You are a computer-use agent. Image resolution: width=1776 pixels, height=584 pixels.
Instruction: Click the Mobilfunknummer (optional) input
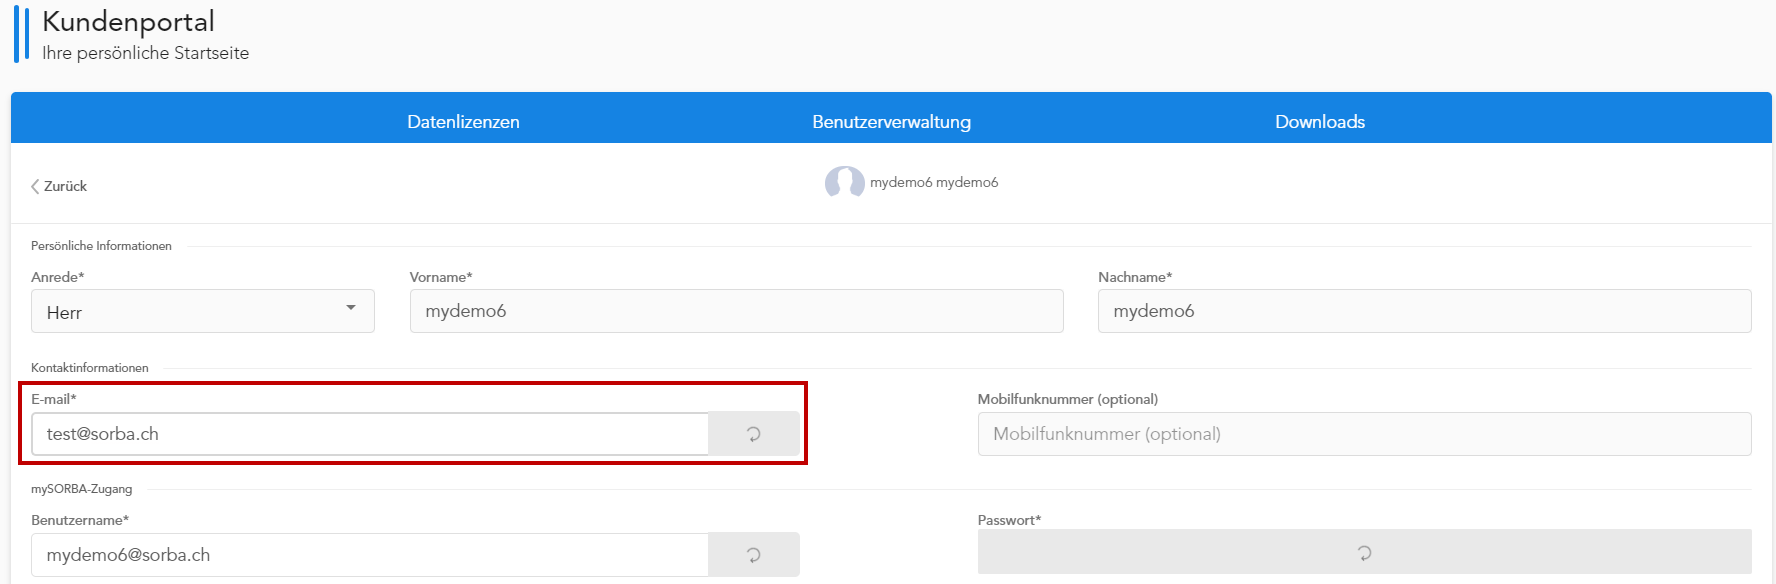tap(1364, 434)
